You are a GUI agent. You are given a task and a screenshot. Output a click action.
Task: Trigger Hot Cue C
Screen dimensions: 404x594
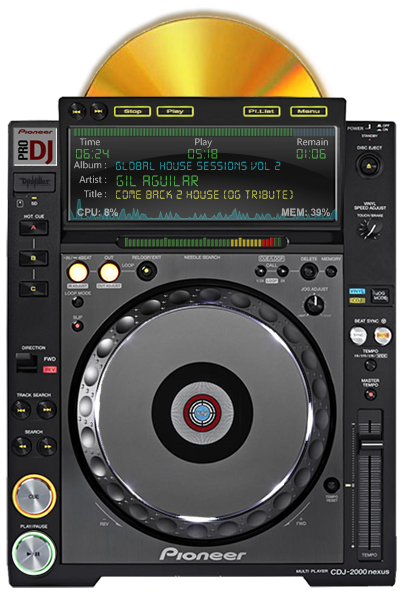[x=34, y=289]
